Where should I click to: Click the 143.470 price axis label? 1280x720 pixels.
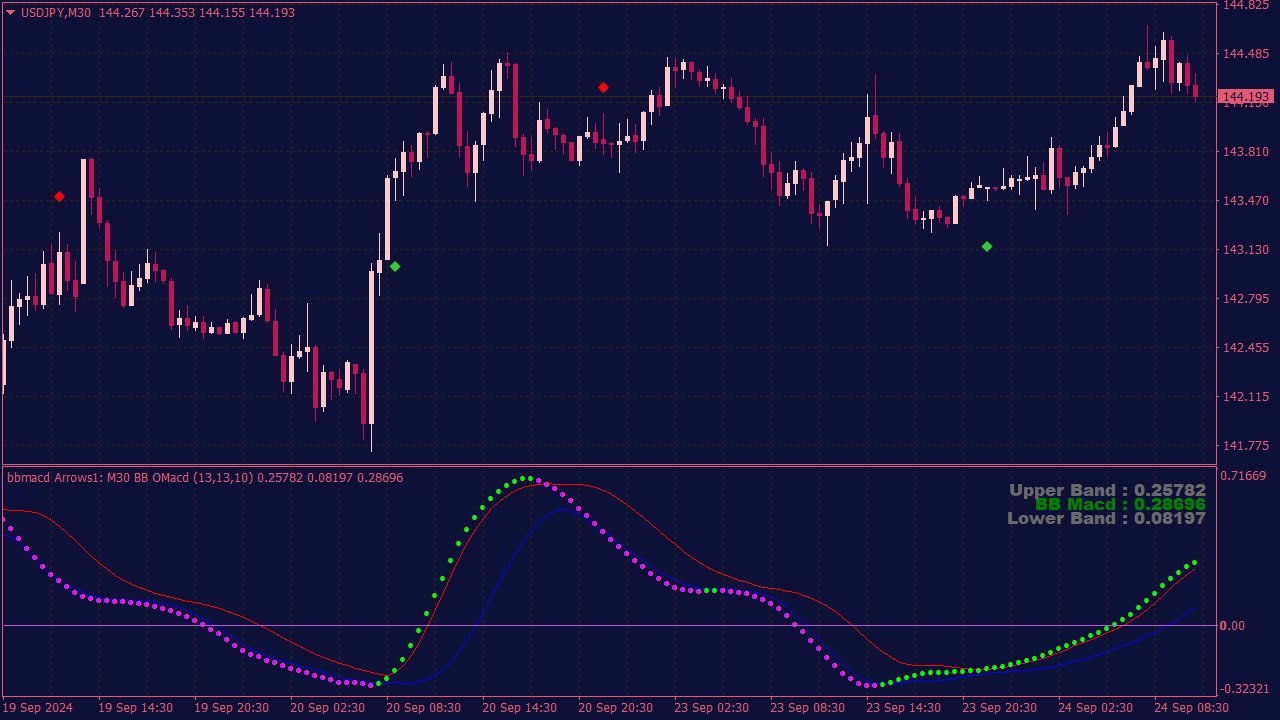coord(1245,201)
